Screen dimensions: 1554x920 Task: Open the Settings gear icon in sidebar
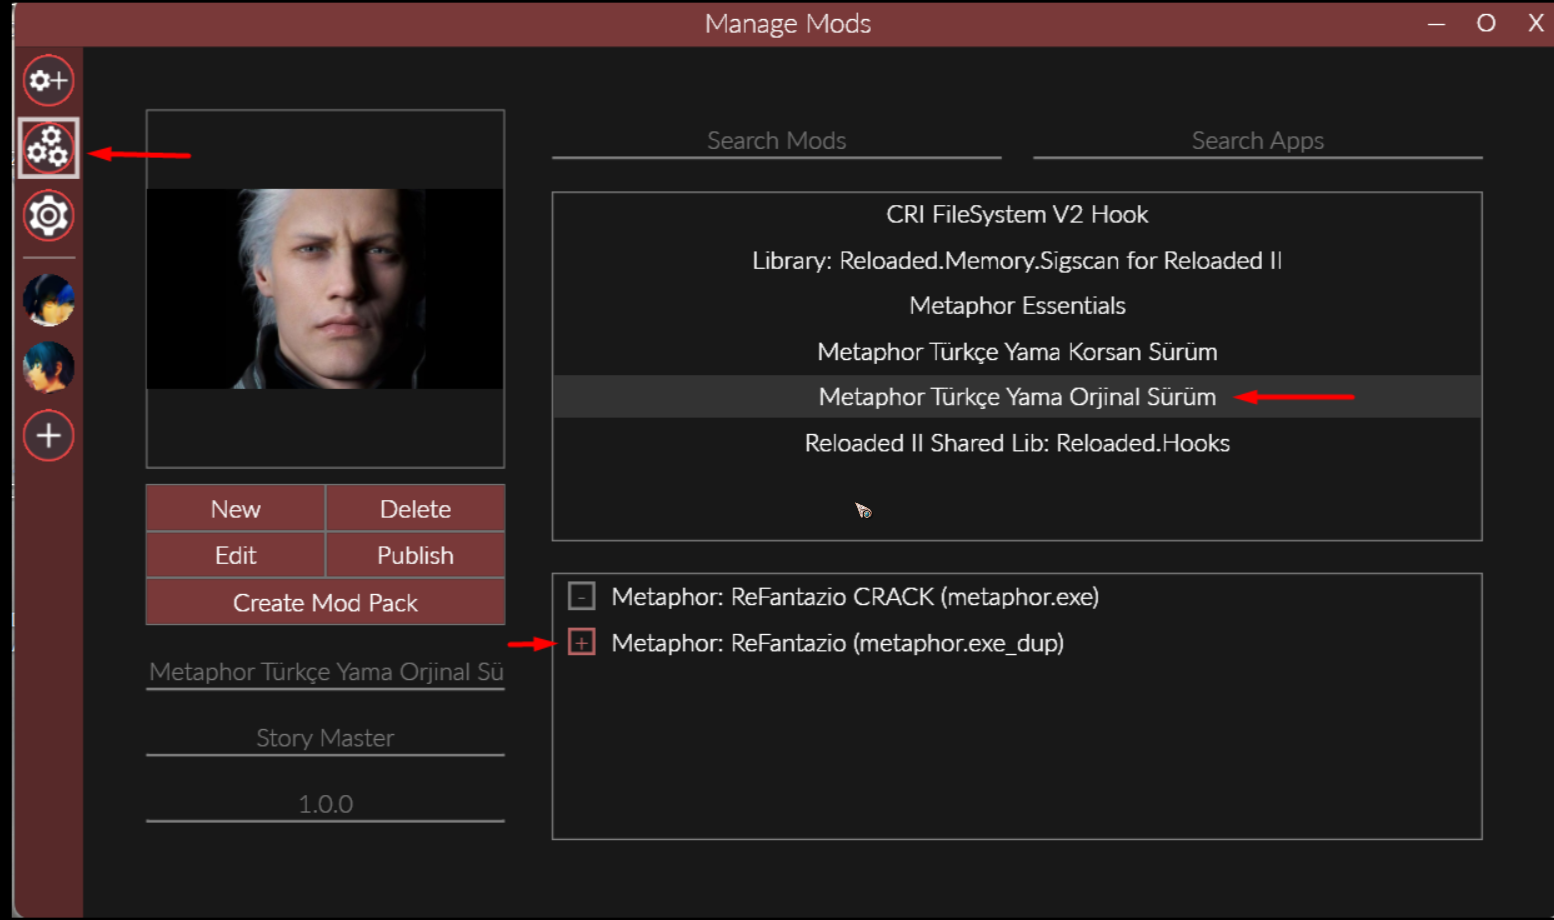[48, 216]
